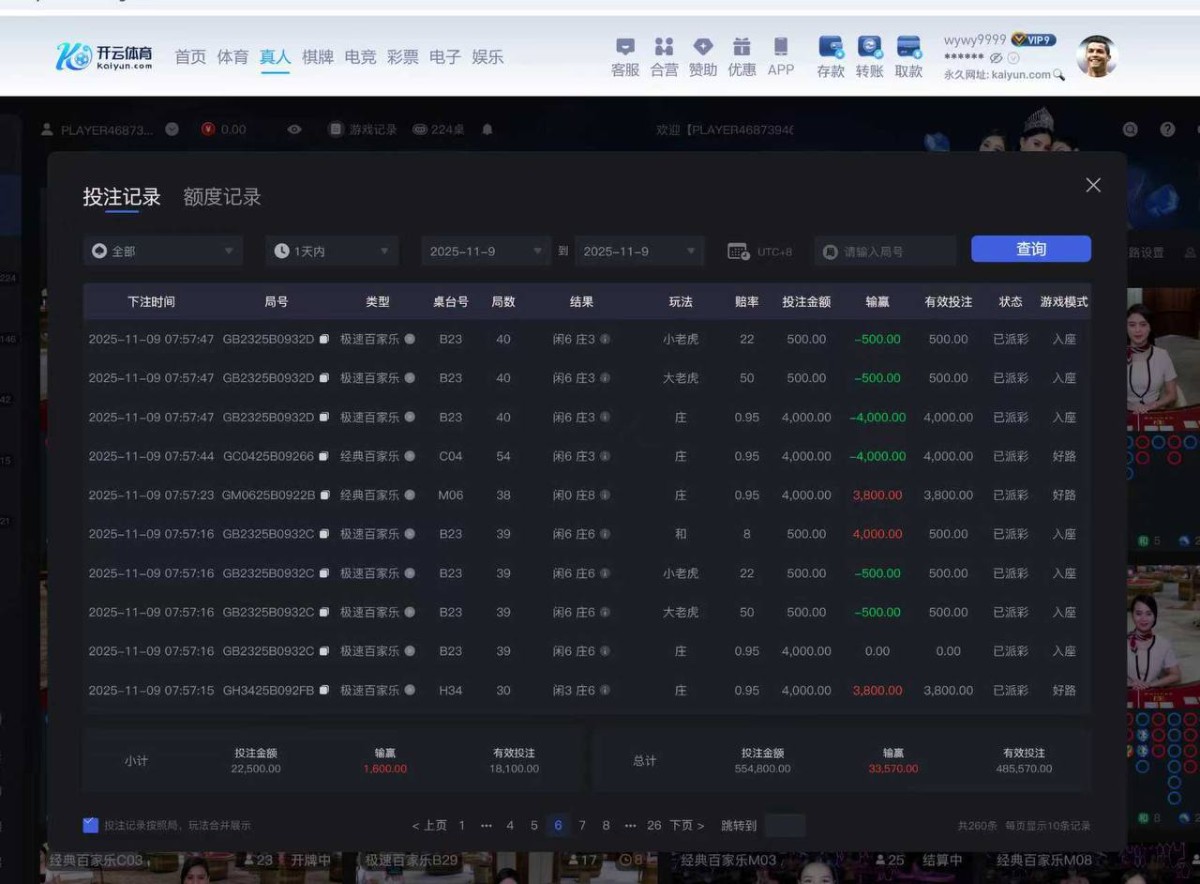
Task: Click the APP download icon
Action: (x=781, y=48)
